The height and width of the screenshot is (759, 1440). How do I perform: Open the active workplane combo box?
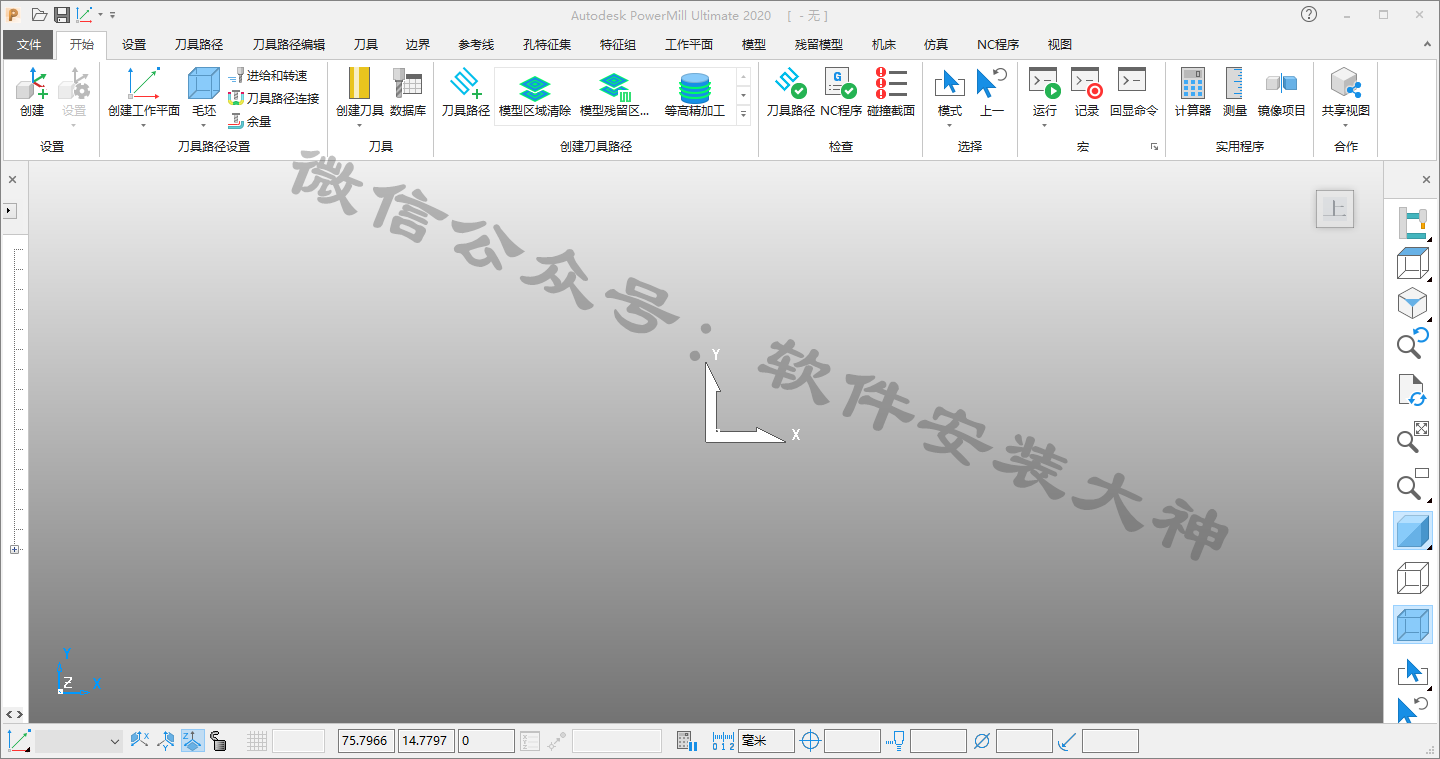coord(79,741)
